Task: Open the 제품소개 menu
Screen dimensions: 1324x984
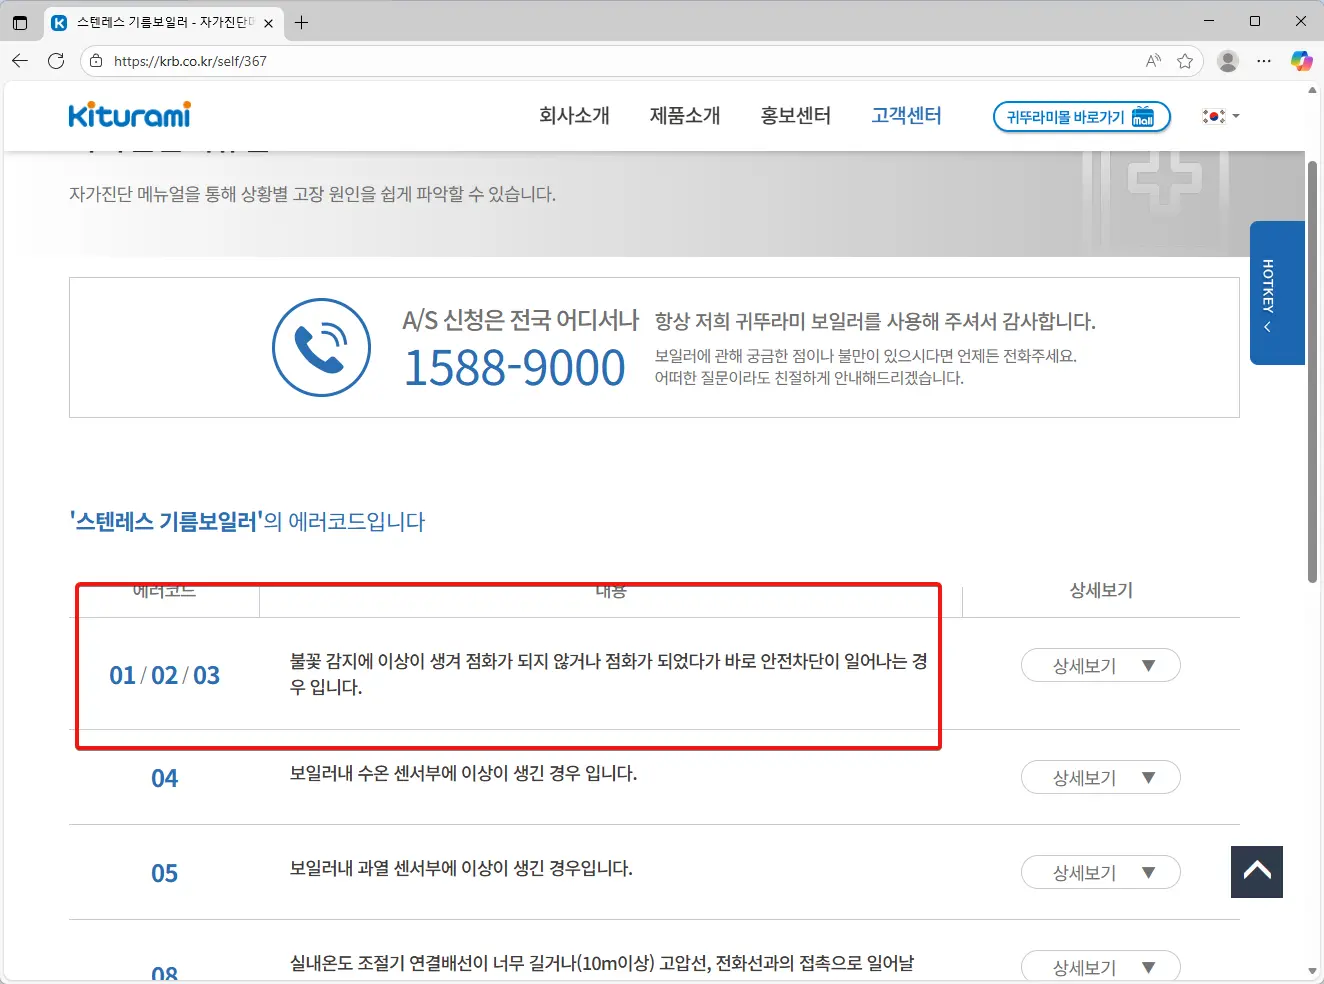Action: [x=685, y=115]
